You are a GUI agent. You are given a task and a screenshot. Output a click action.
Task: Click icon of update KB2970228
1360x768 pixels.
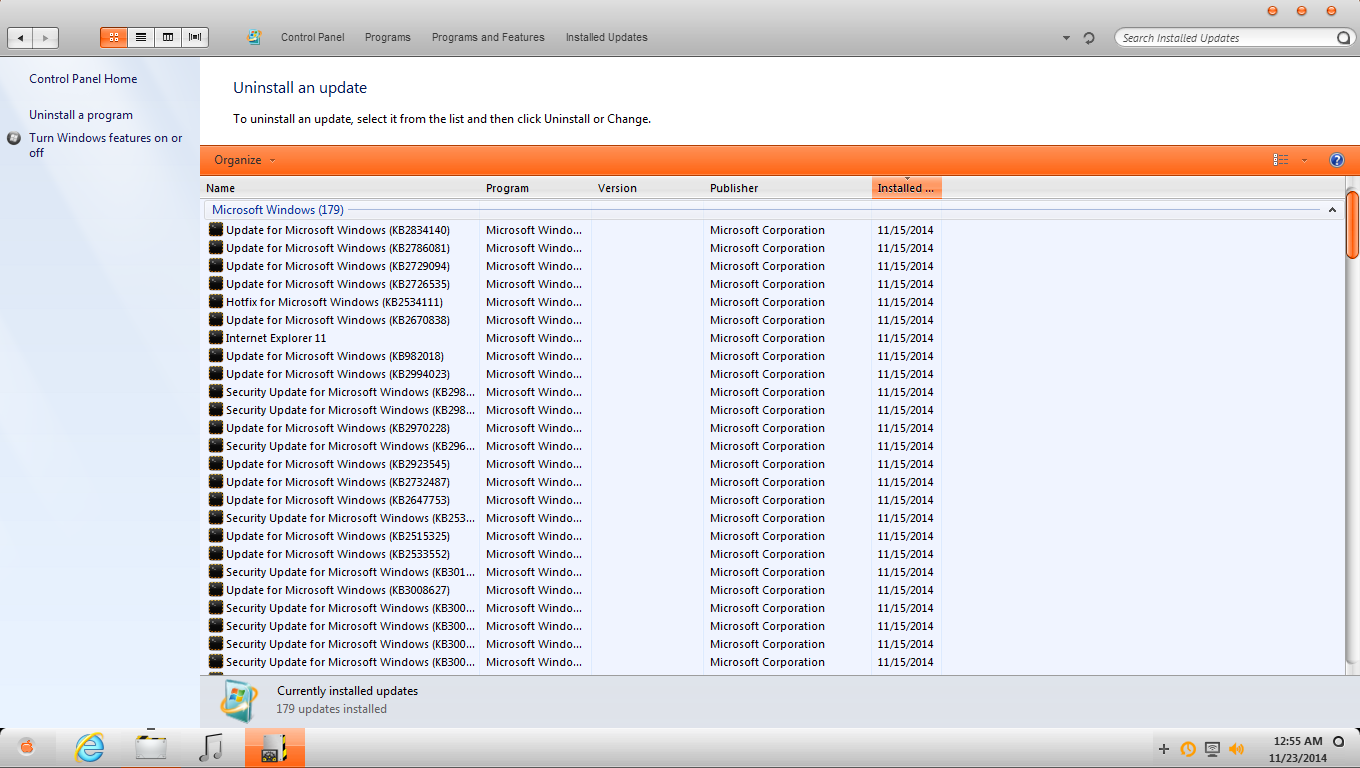[x=216, y=428]
